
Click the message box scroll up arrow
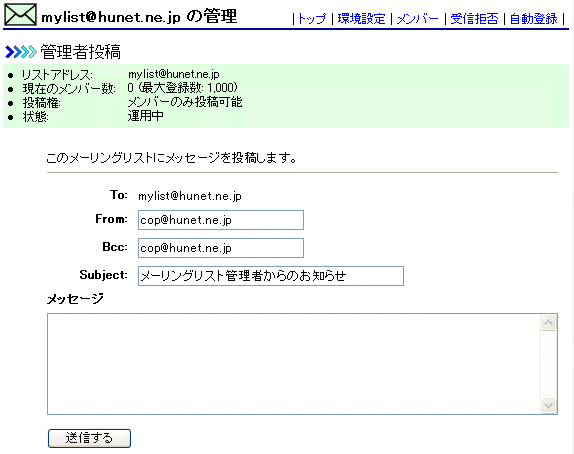click(x=548, y=323)
